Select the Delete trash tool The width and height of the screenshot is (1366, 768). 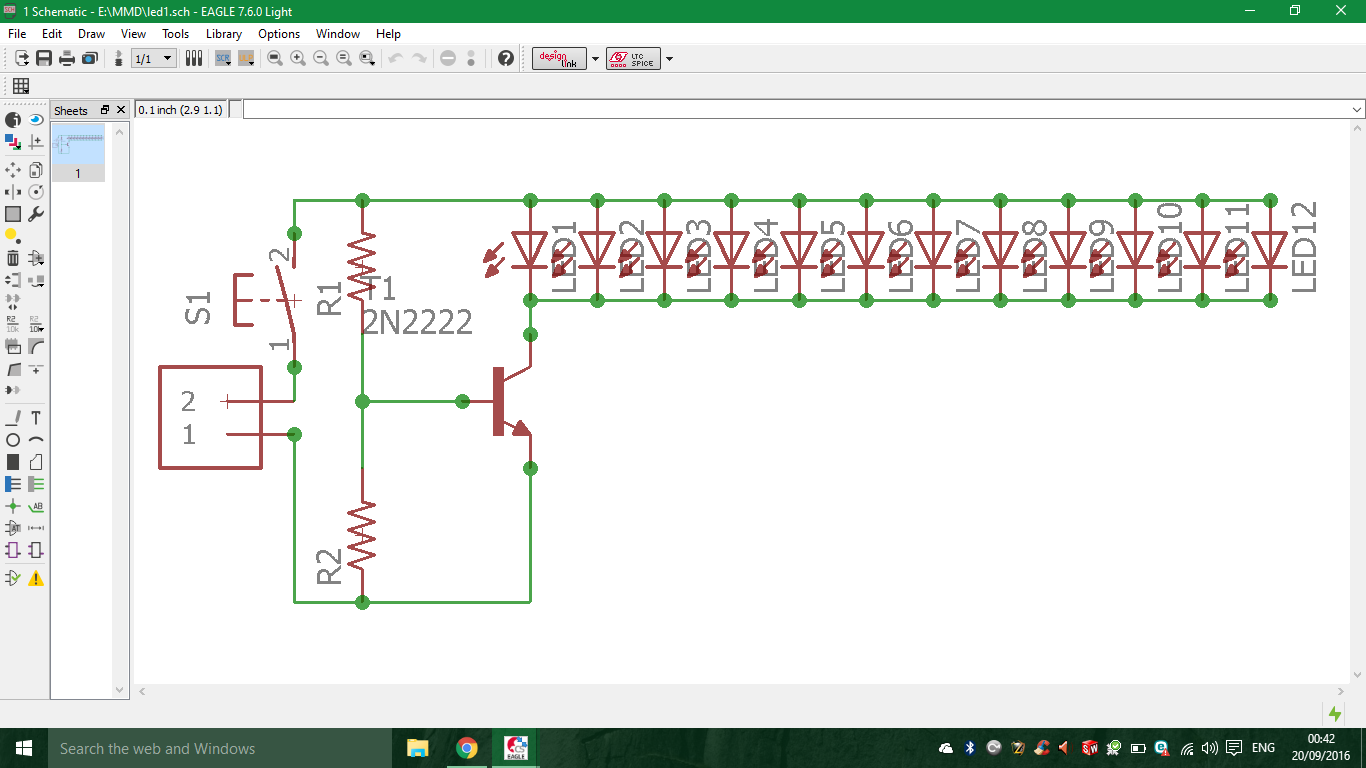[x=13, y=260]
